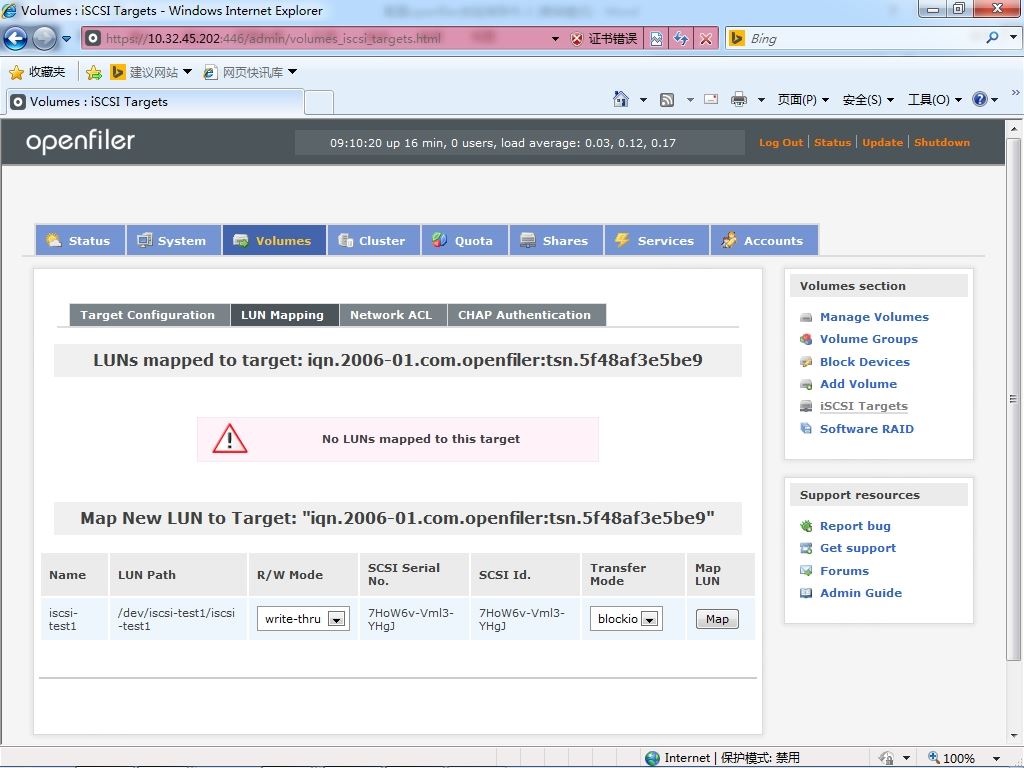Click the Forums icon
1024x768 pixels.
click(807, 571)
